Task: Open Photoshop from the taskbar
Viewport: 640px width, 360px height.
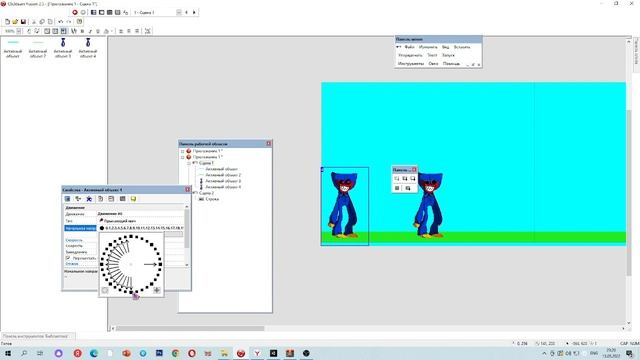Action: tap(159, 353)
